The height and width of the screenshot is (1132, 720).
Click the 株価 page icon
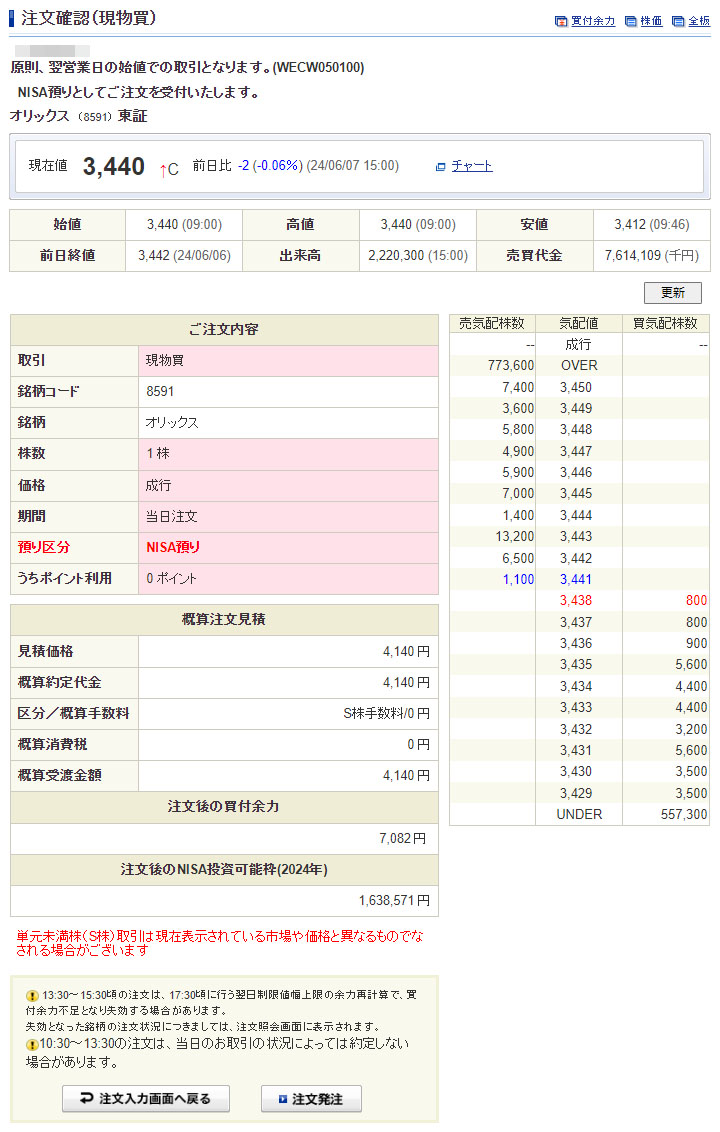tap(630, 21)
